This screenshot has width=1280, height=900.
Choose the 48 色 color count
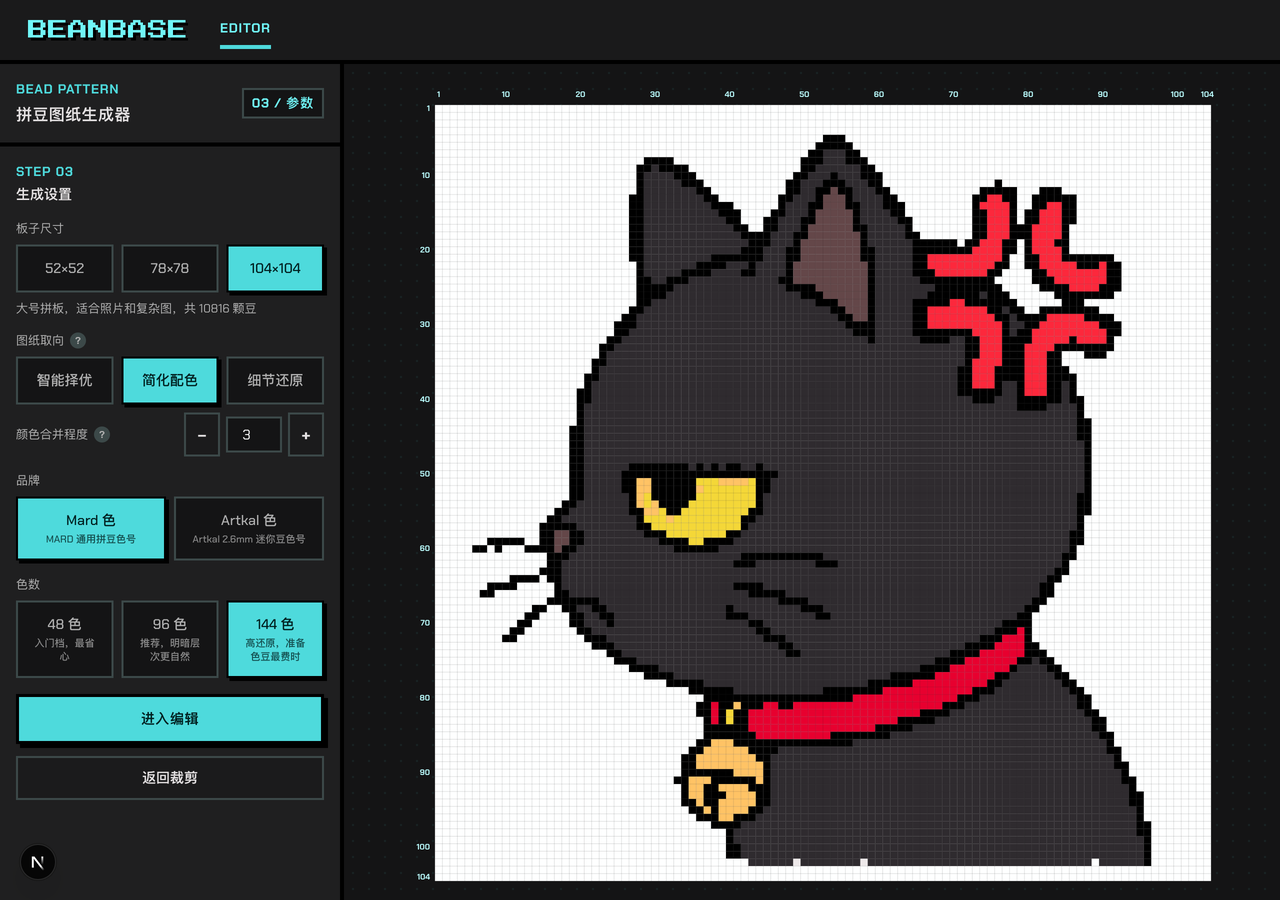click(x=65, y=639)
